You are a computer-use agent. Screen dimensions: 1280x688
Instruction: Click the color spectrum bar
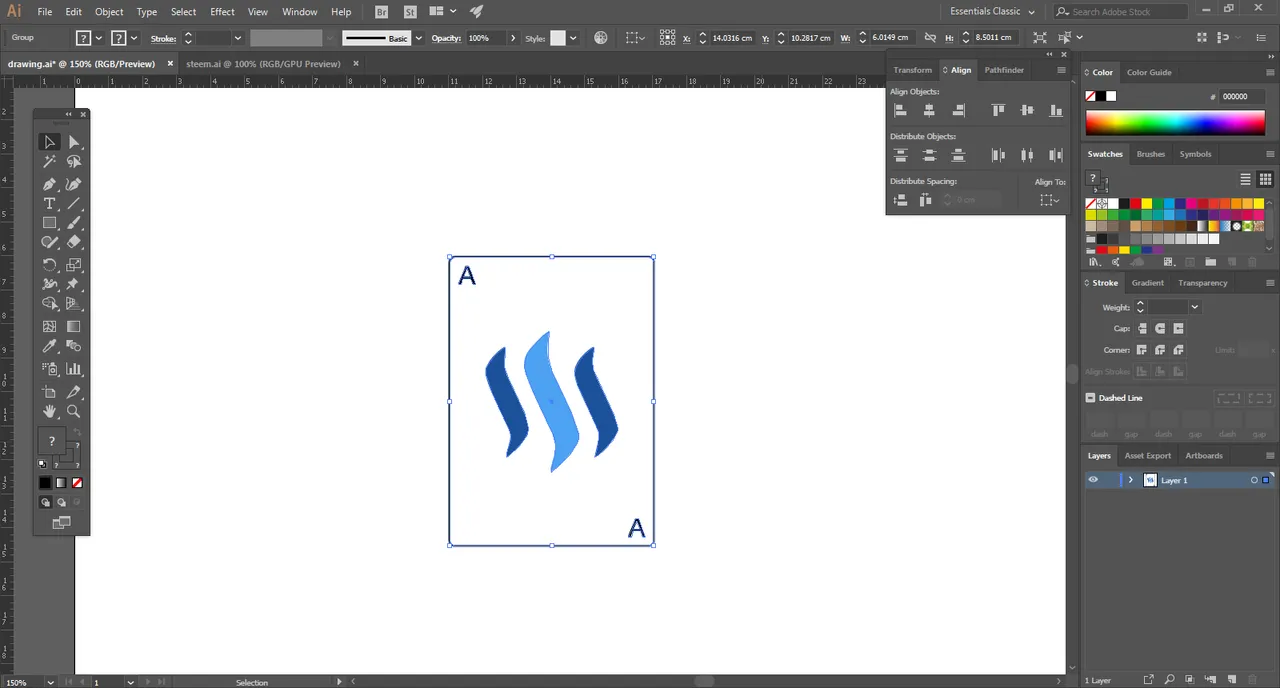pyautogui.click(x=1175, y=122)
